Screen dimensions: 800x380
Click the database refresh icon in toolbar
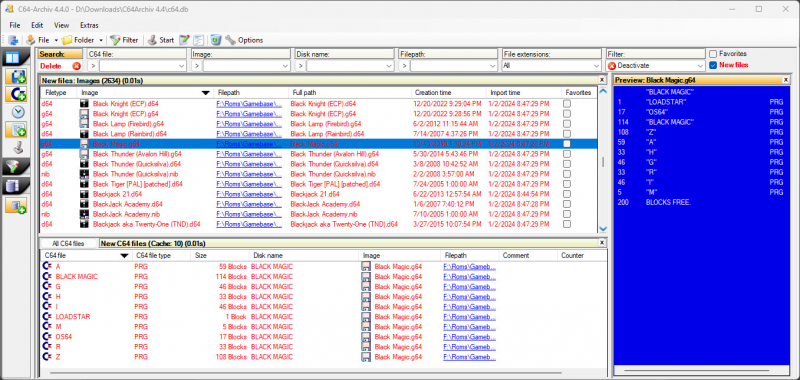(13, 40)
